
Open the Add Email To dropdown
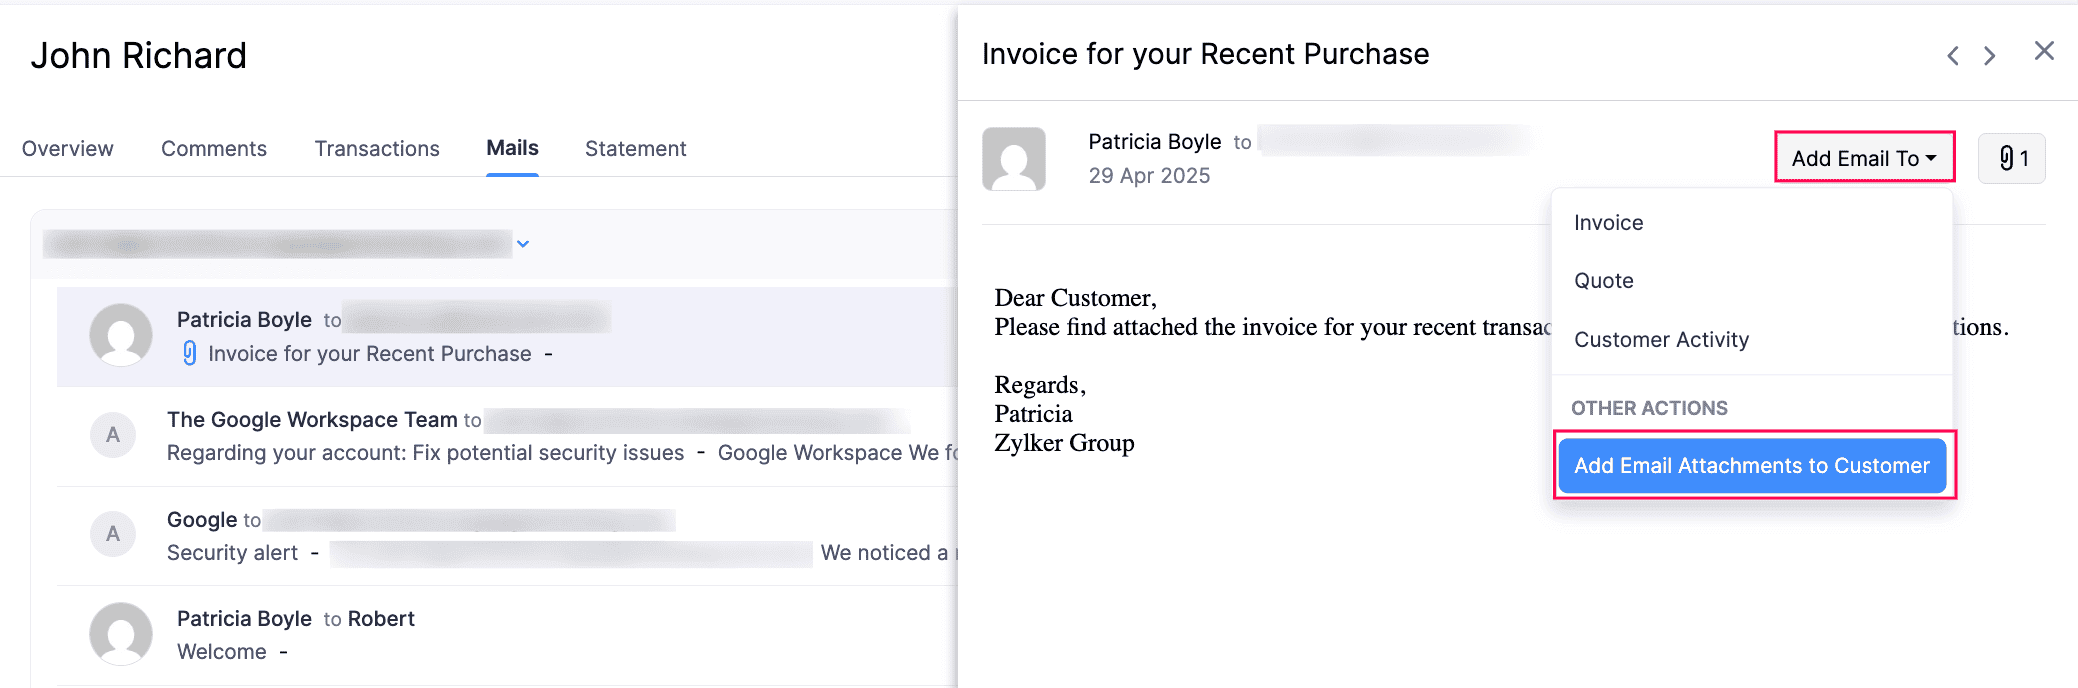(x=1863, y=157)
